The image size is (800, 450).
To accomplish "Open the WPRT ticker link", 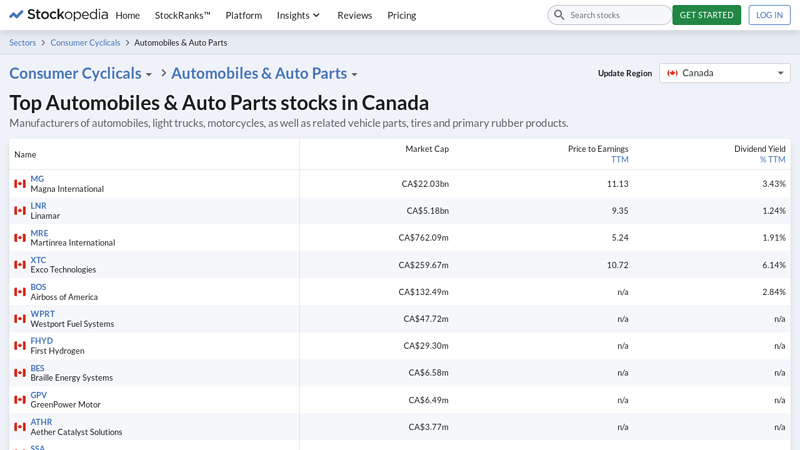I will tap(42, 314).
